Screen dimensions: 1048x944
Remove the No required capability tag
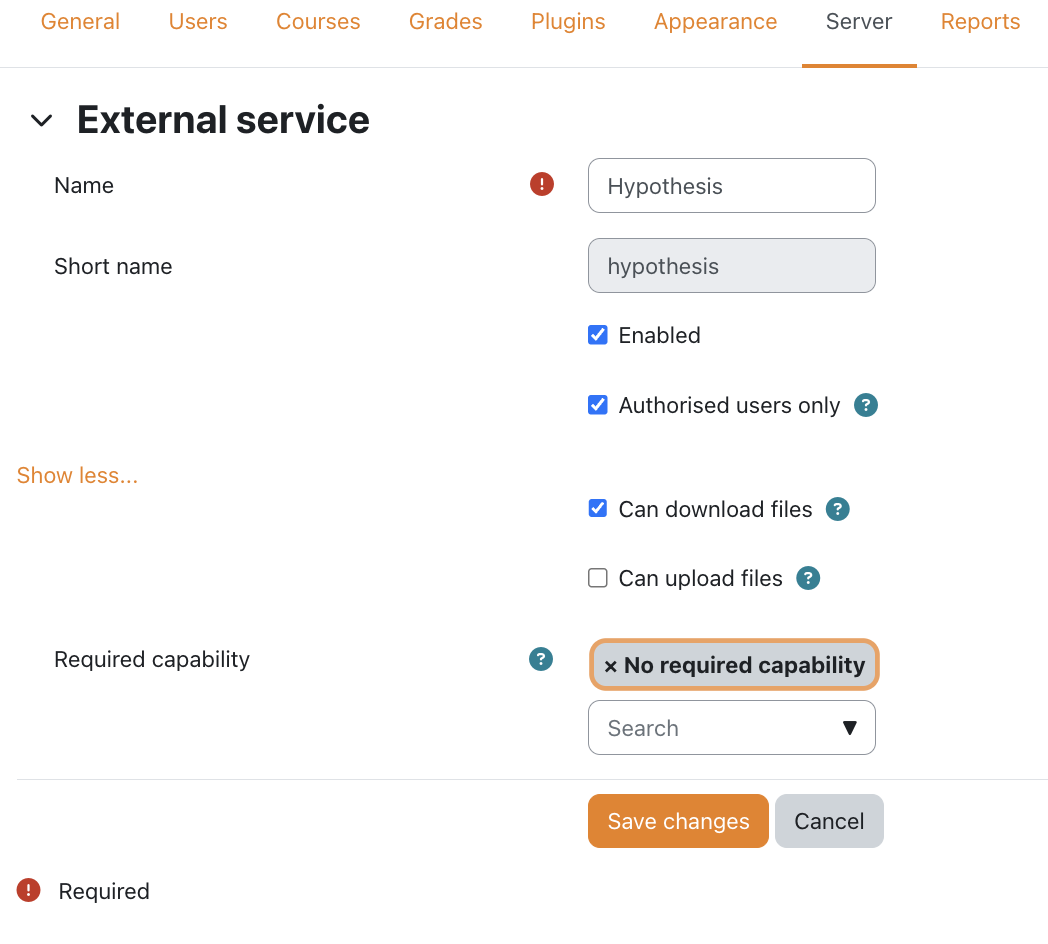(x=611, y=666)
